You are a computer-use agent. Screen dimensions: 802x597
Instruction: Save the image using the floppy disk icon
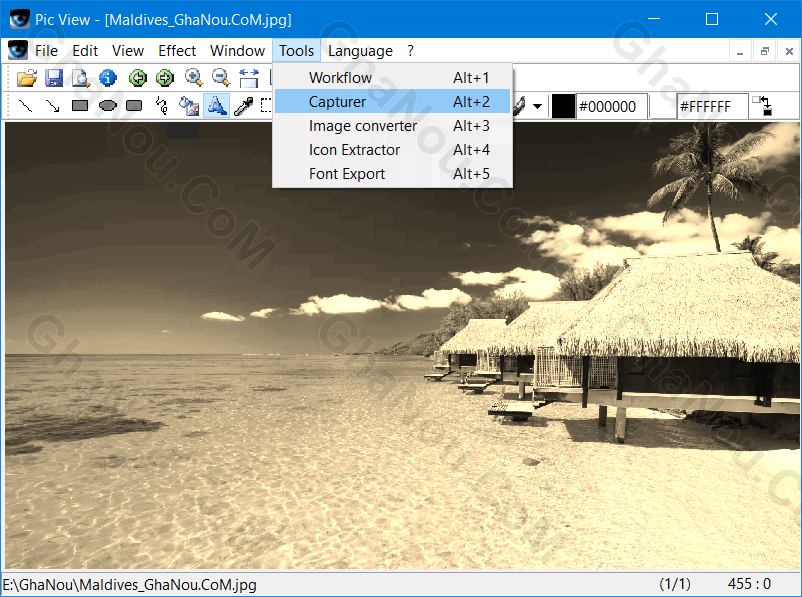click(54, 78)
